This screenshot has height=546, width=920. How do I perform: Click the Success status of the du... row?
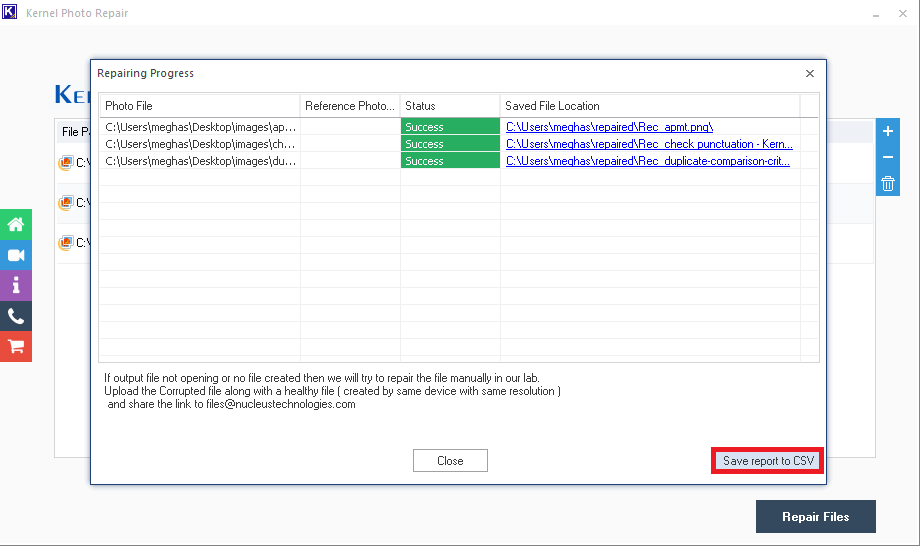pos(450,161)
